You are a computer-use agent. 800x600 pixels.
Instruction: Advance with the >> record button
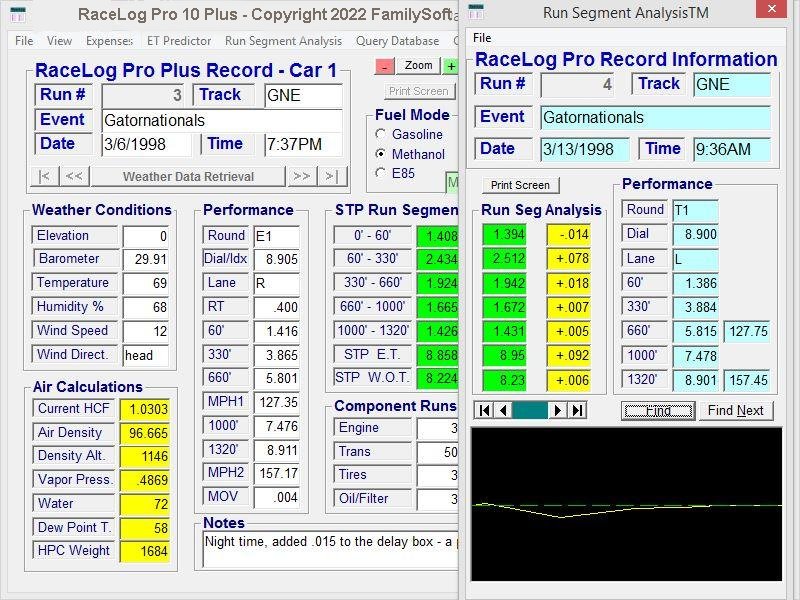click(x=300, y=177)
